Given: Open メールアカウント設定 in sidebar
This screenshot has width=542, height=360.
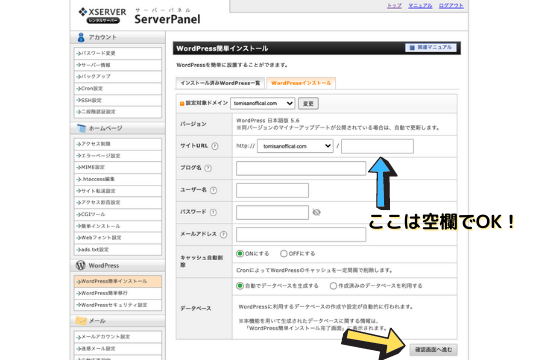Looking at the screenshot, I should click(118, 337).
